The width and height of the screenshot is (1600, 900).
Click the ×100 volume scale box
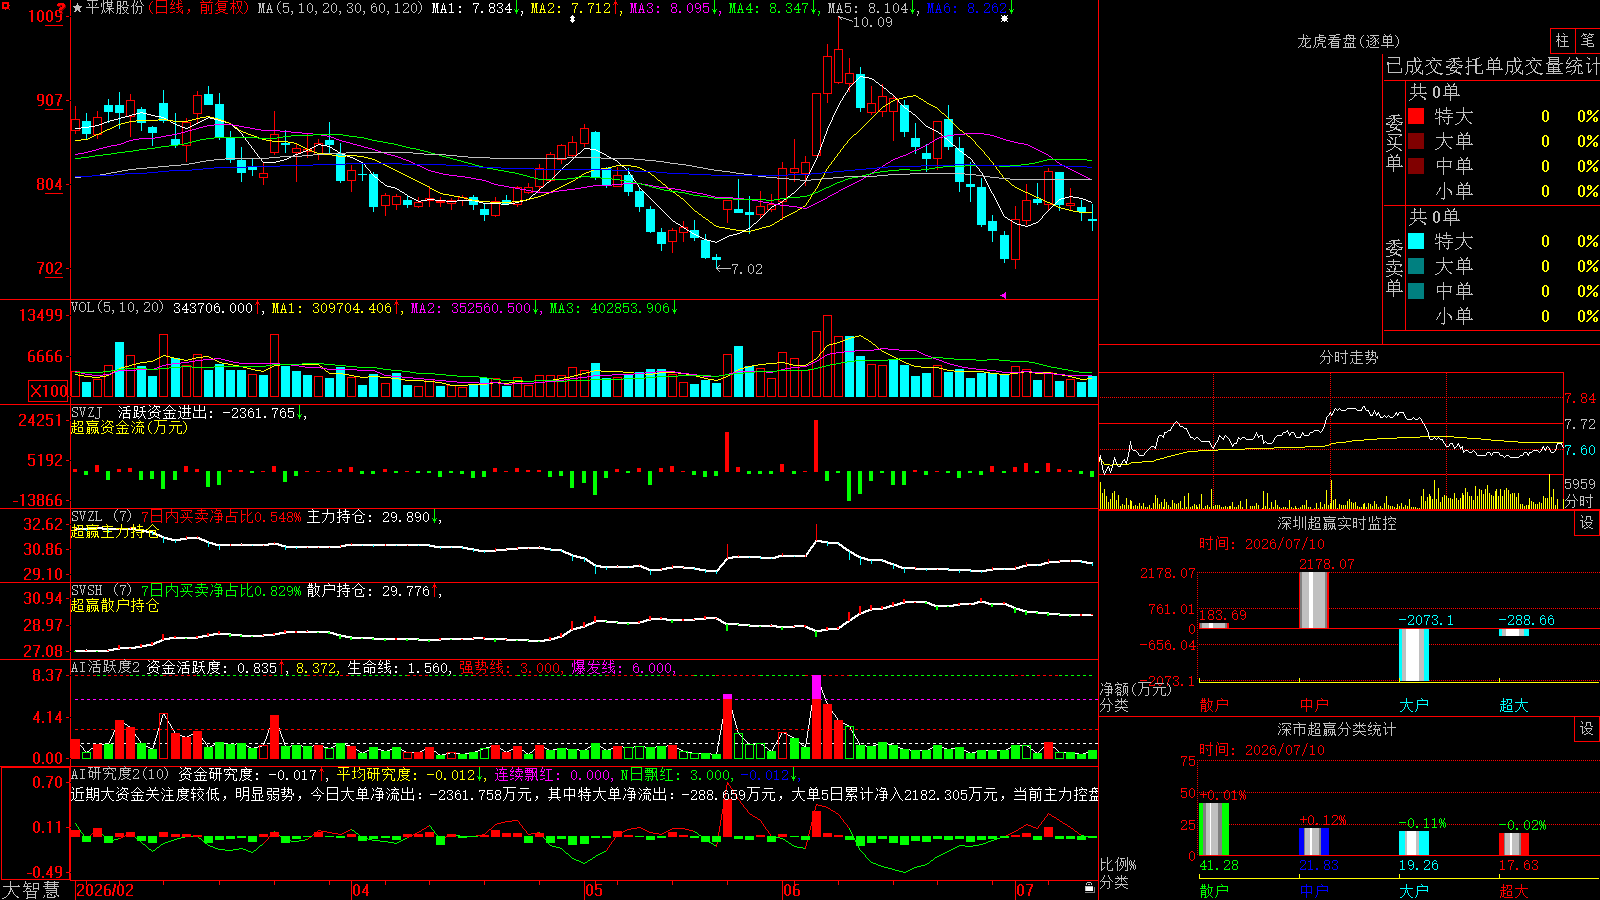click(x=48, y=391)
